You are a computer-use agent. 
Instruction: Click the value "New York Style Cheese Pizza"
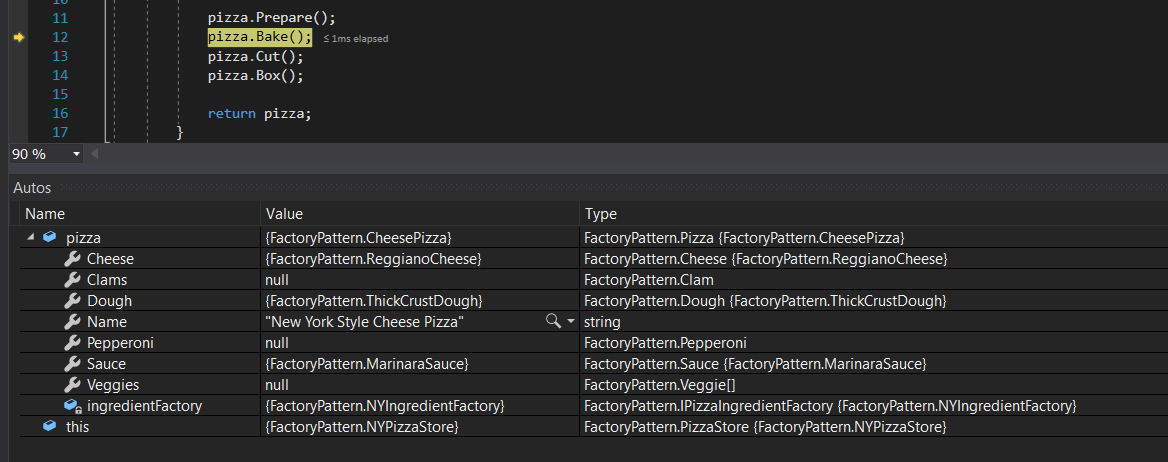365,322
